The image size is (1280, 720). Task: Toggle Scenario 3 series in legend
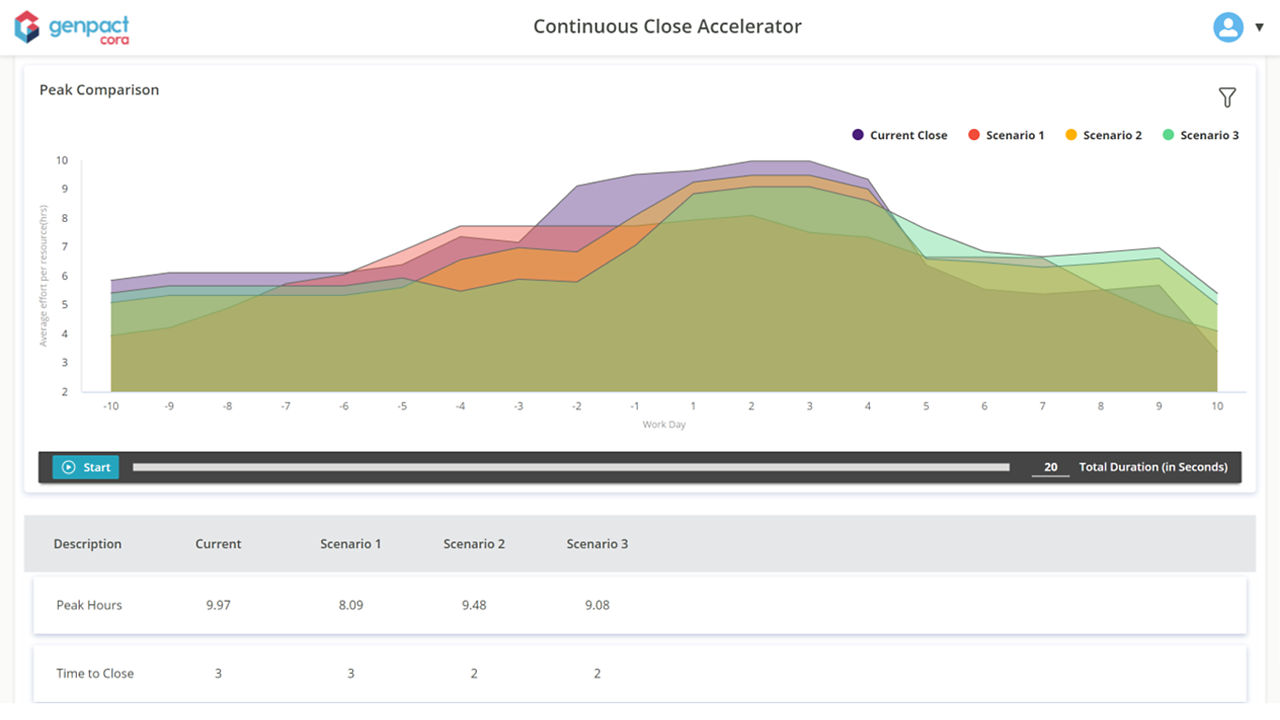pos(1199,135)
